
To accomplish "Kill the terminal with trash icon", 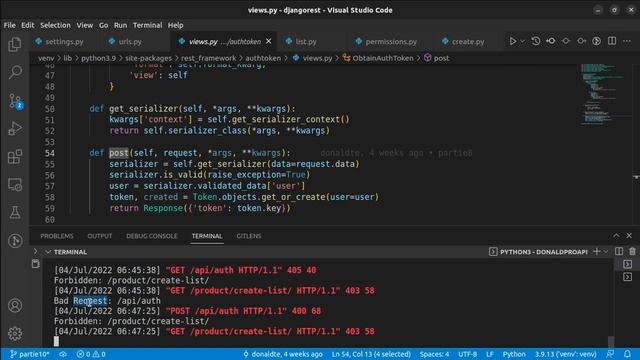I will point(632,251).
